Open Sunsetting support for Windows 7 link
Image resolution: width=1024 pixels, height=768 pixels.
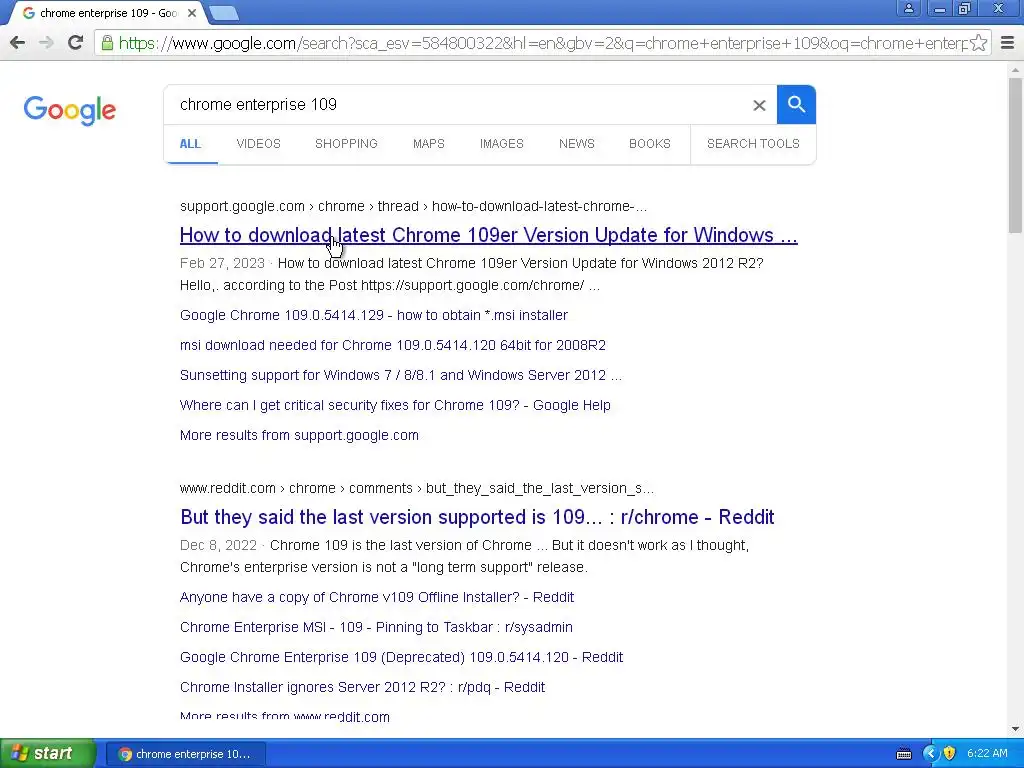point(400,376)
